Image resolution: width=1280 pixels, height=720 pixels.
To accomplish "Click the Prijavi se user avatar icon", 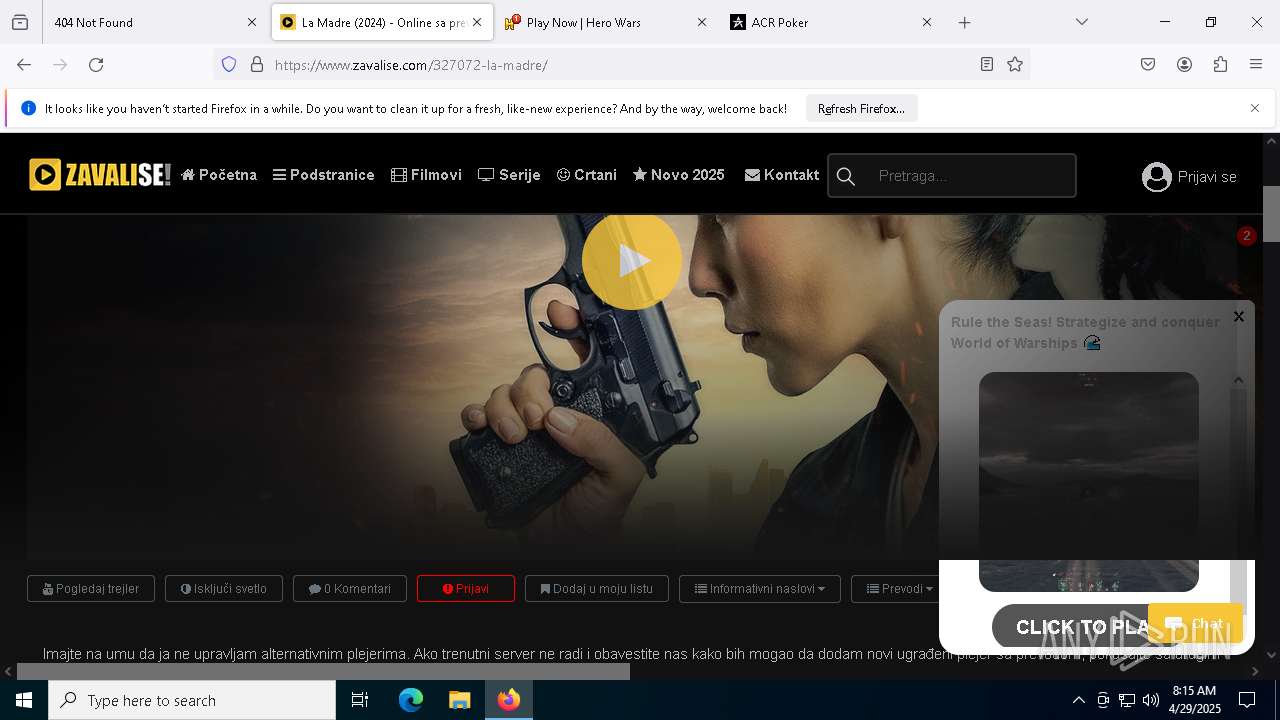I will click(1157, 177).
